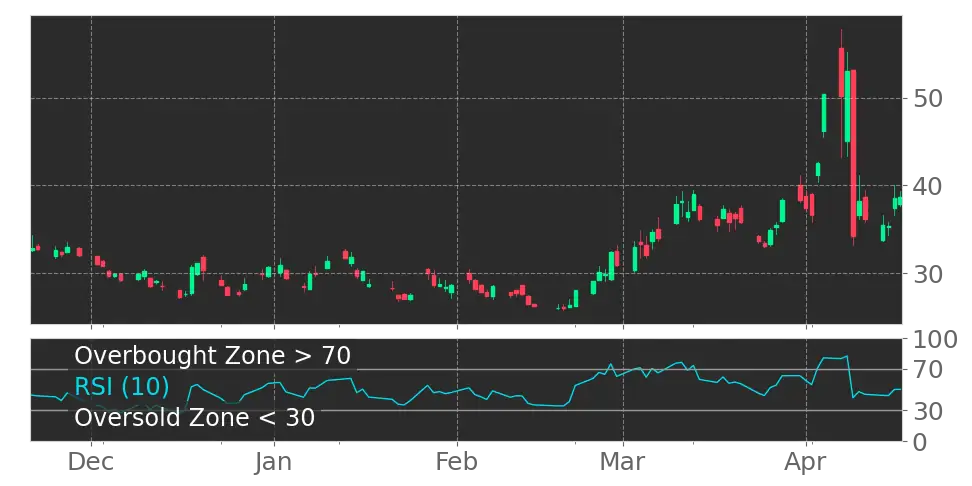Click the 'Oversold Zone < 30' label

click(195, 418)
